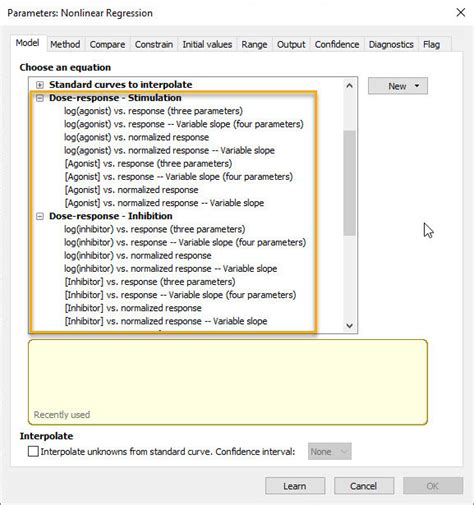Select log(inhibitor) vs. response -- Variable slope (four parameters)

click(185, 243)
